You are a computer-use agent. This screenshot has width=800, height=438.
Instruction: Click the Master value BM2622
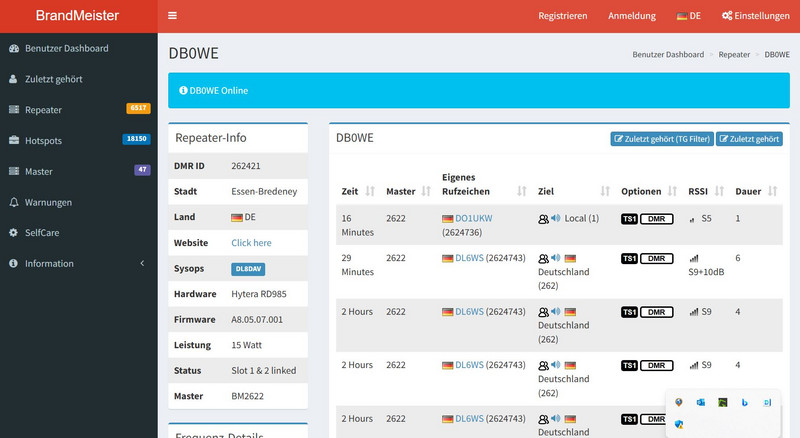(x=247, y=396)
